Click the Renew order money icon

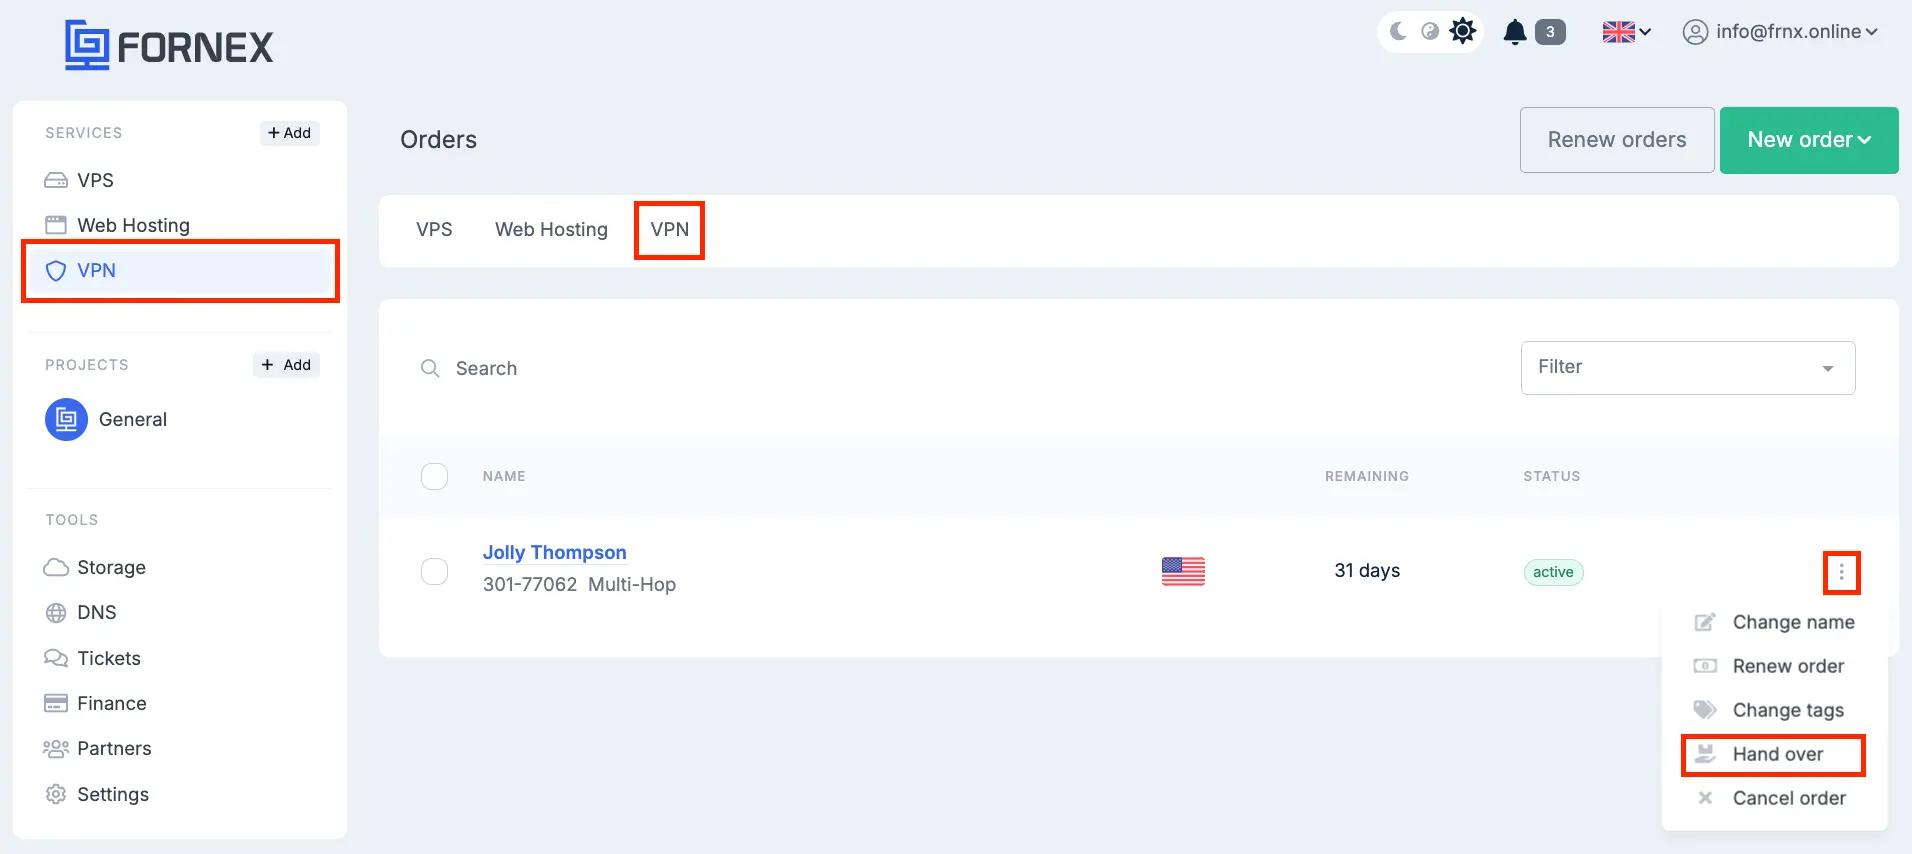coord(1705,666)
